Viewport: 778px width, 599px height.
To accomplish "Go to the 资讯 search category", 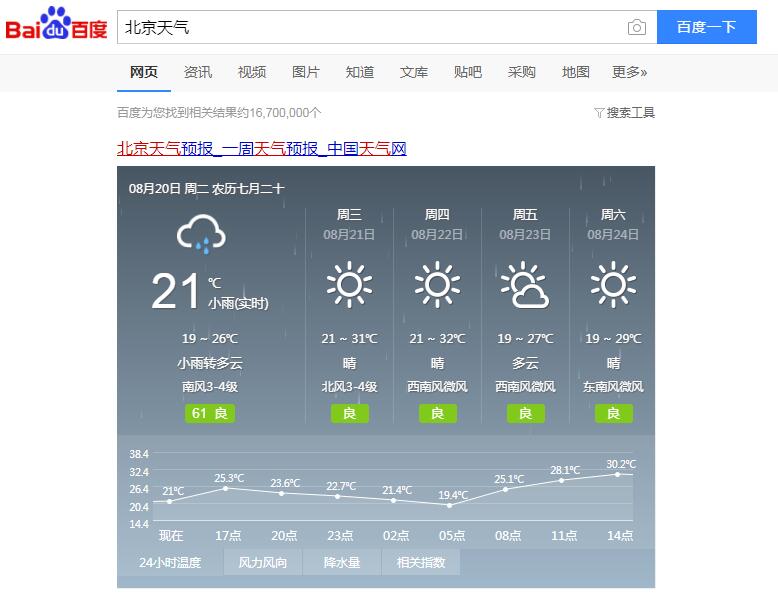I will click(x=198, y=72).
